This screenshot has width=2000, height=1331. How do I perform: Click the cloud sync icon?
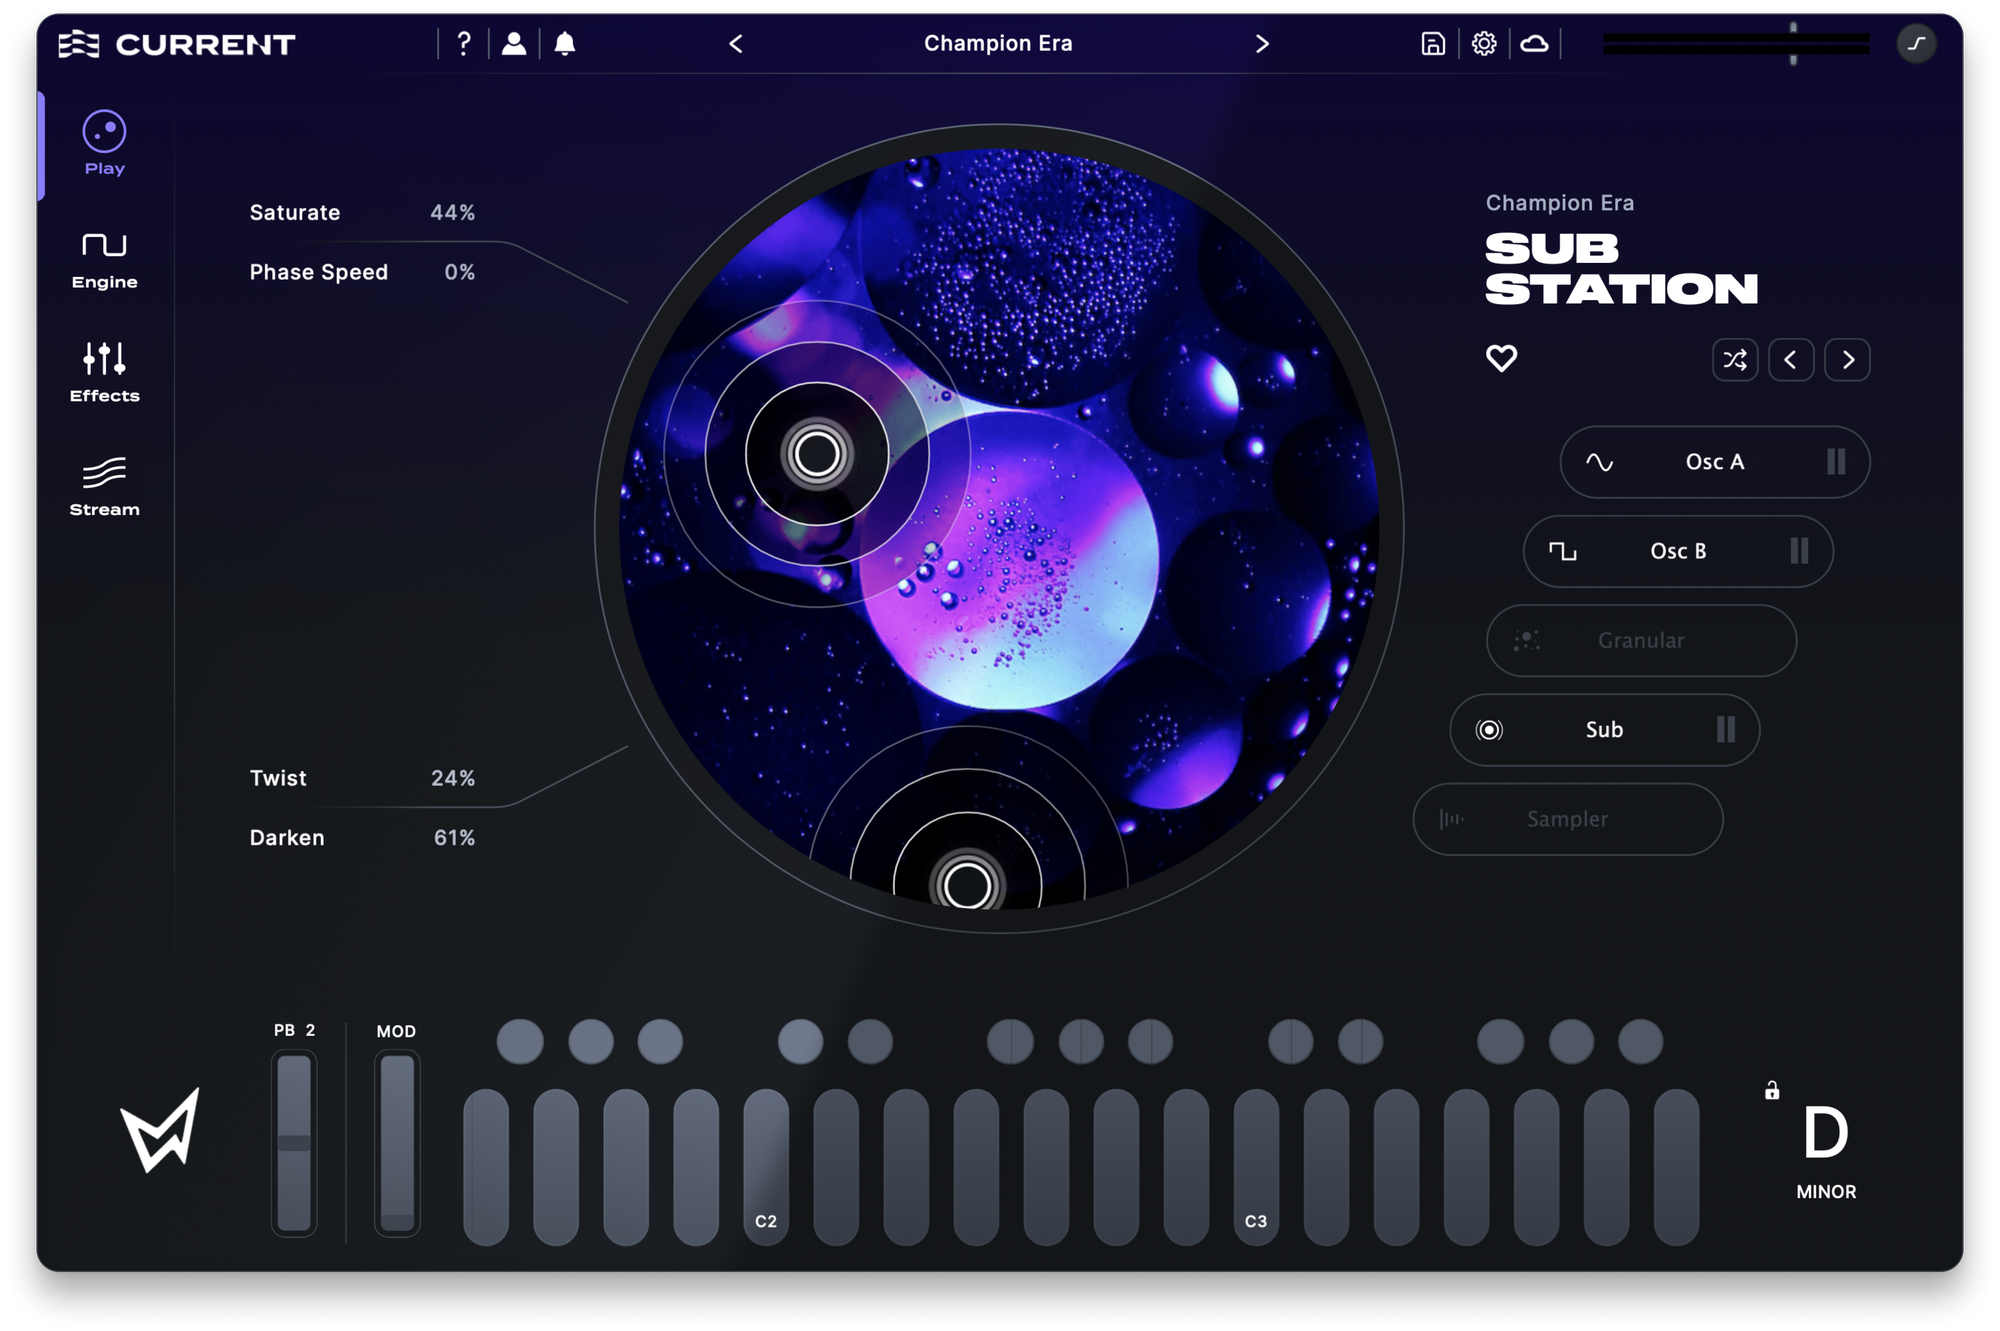coord(1534,44)
